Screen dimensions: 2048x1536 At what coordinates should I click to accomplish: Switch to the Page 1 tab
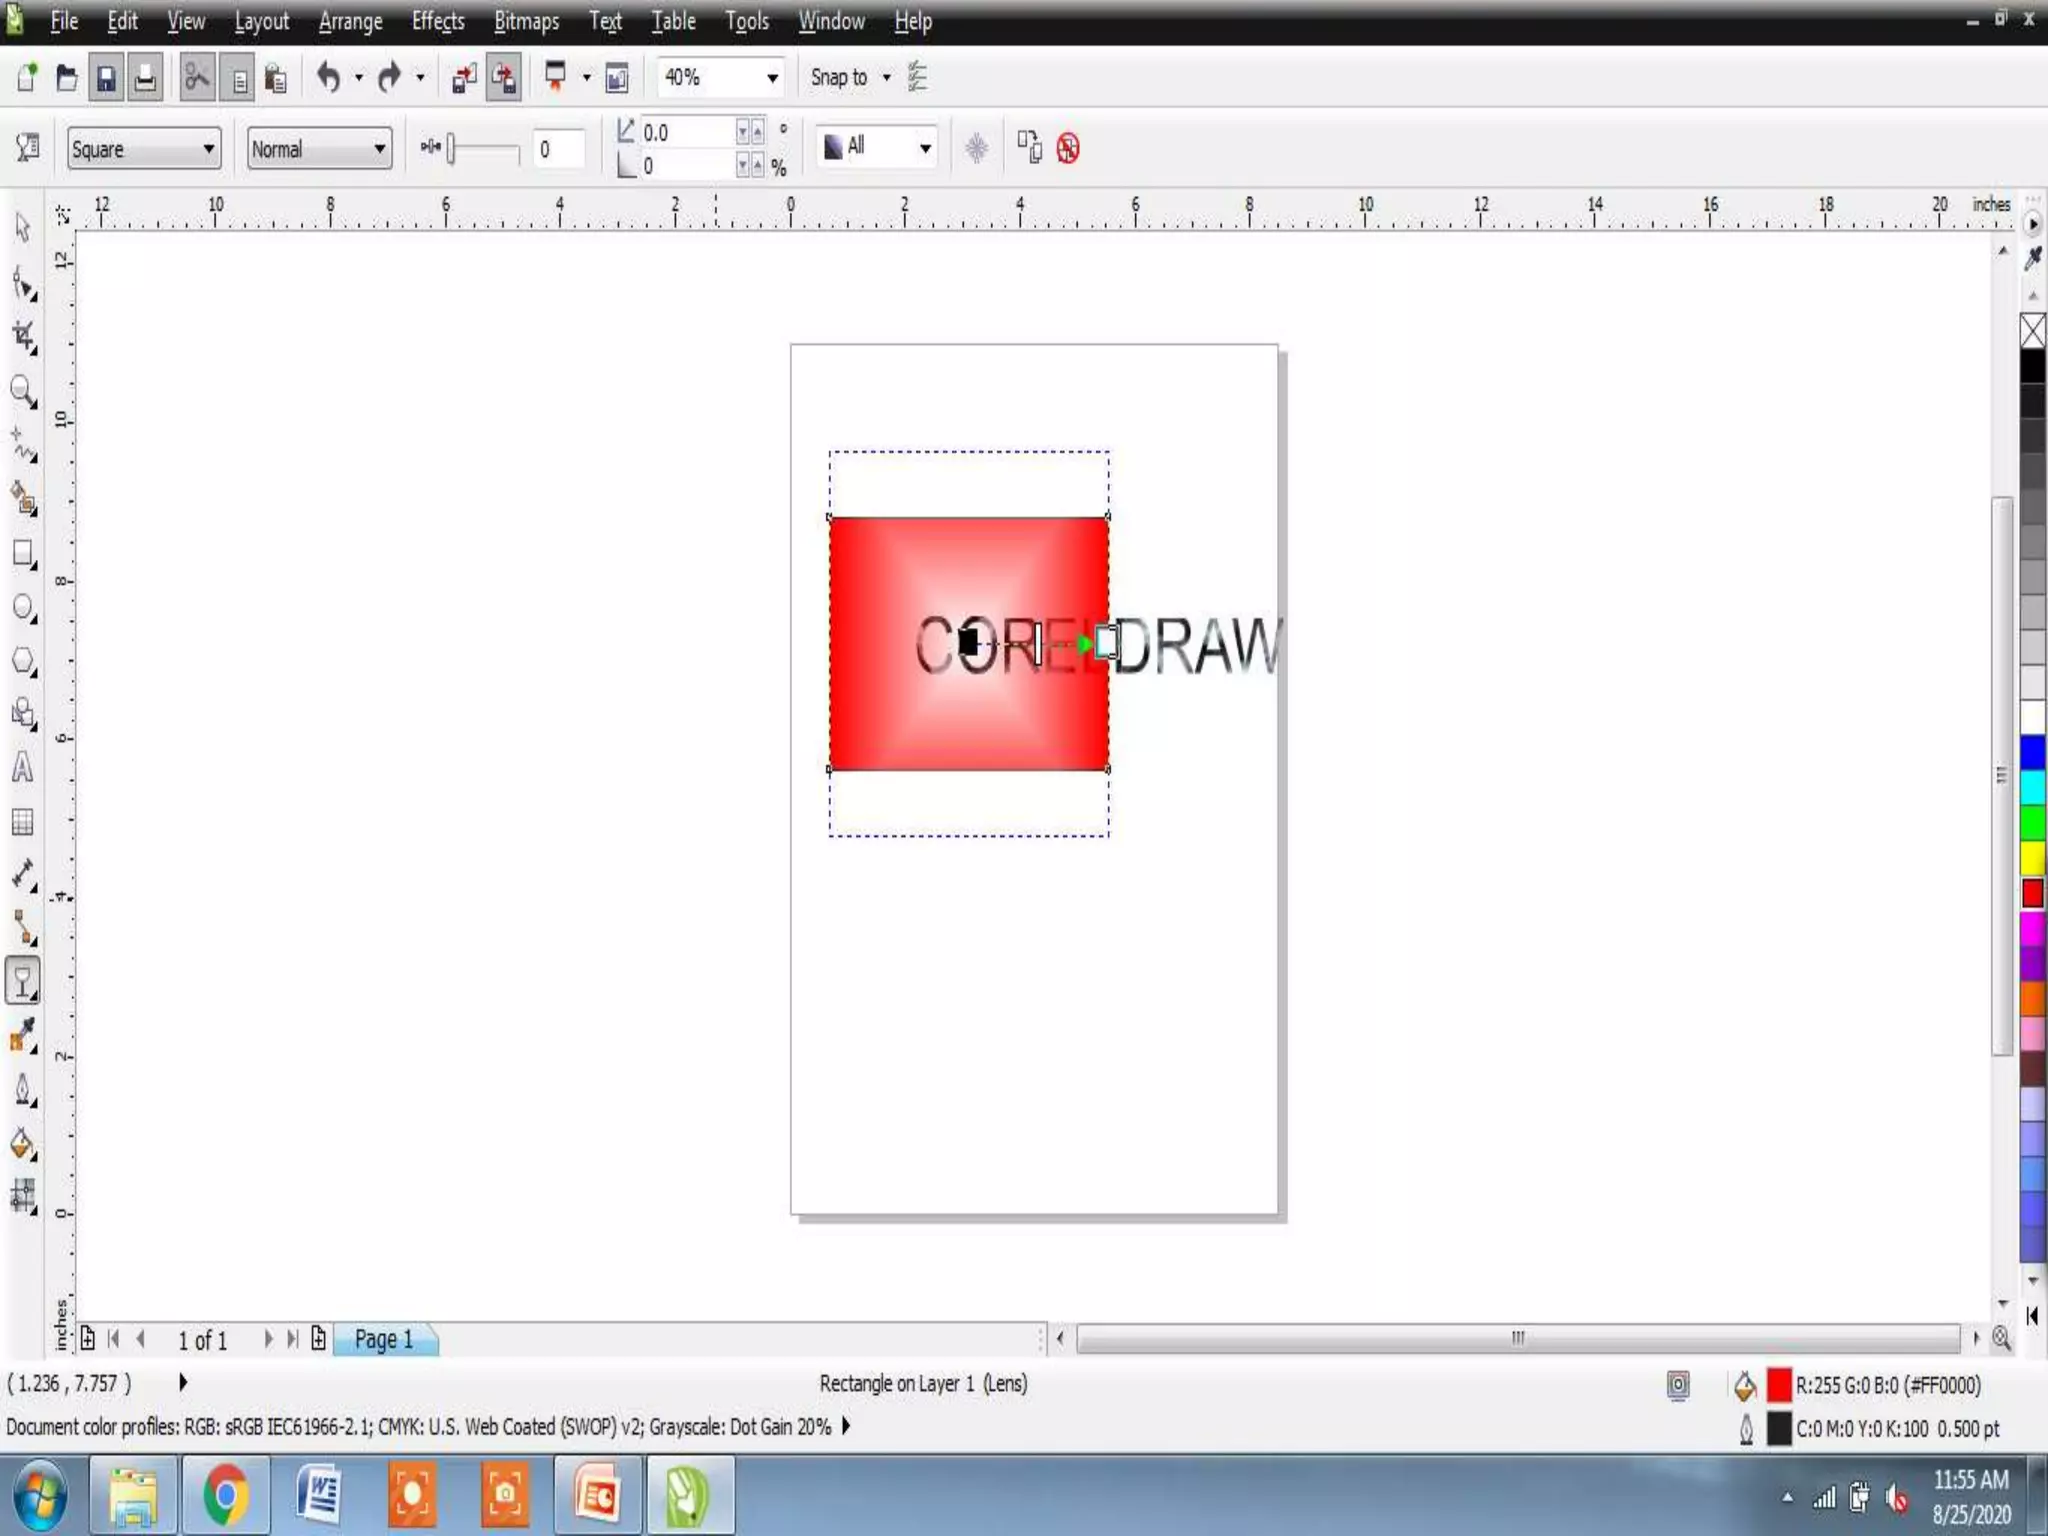384,1339
